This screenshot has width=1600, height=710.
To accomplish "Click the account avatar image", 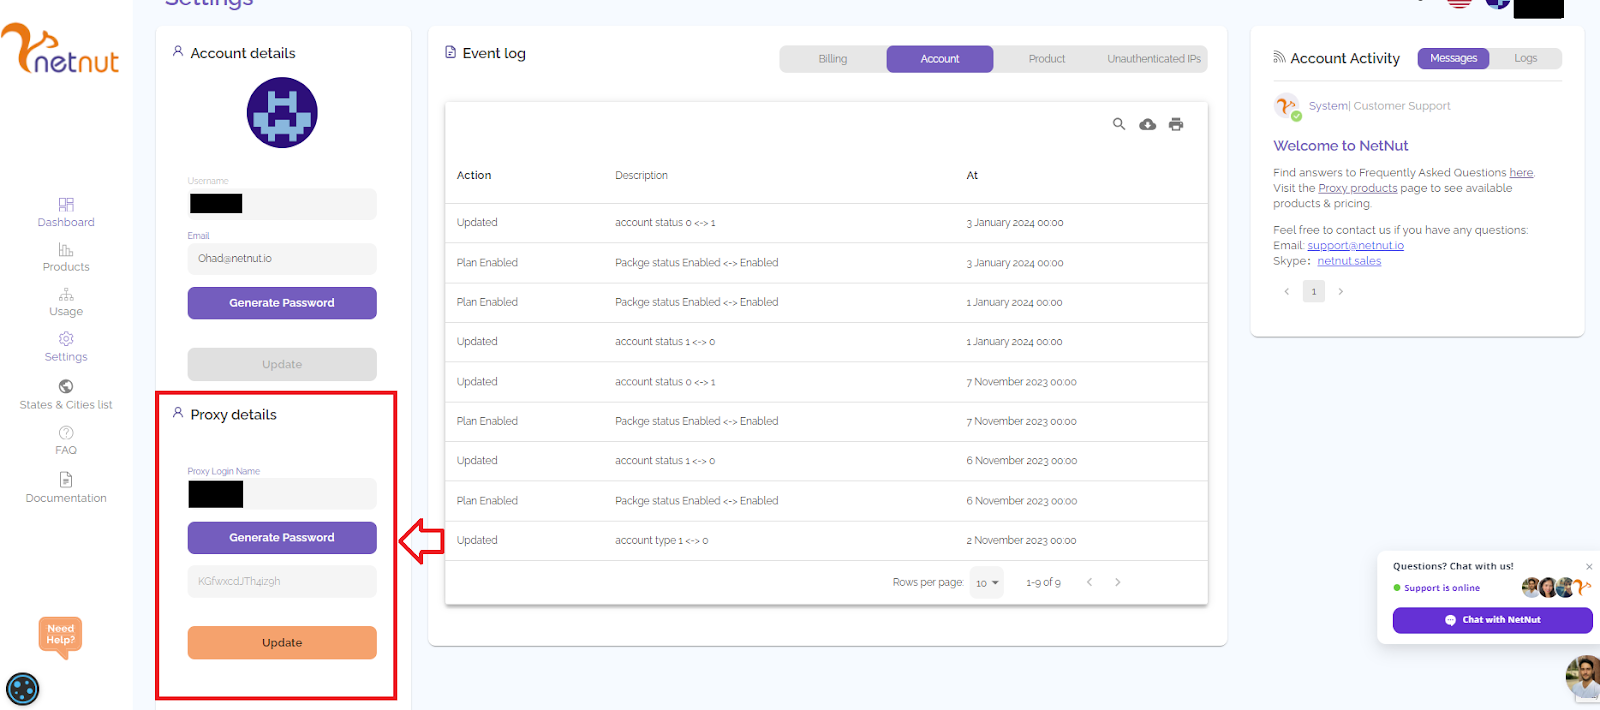I will tap(282, 113).
